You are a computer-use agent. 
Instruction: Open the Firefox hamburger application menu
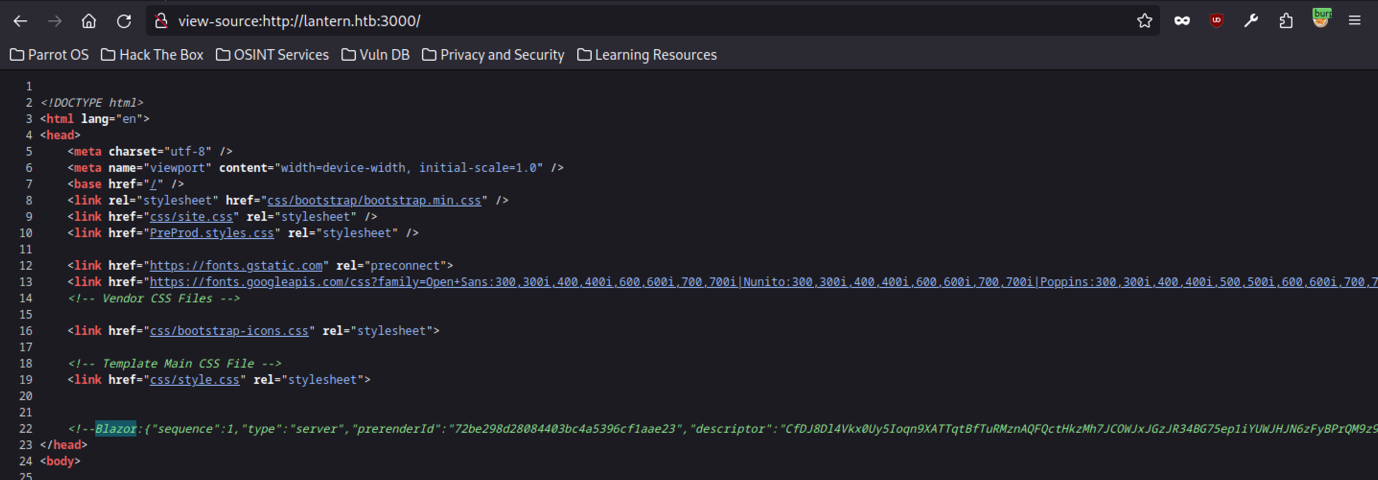coord(1355,21)
